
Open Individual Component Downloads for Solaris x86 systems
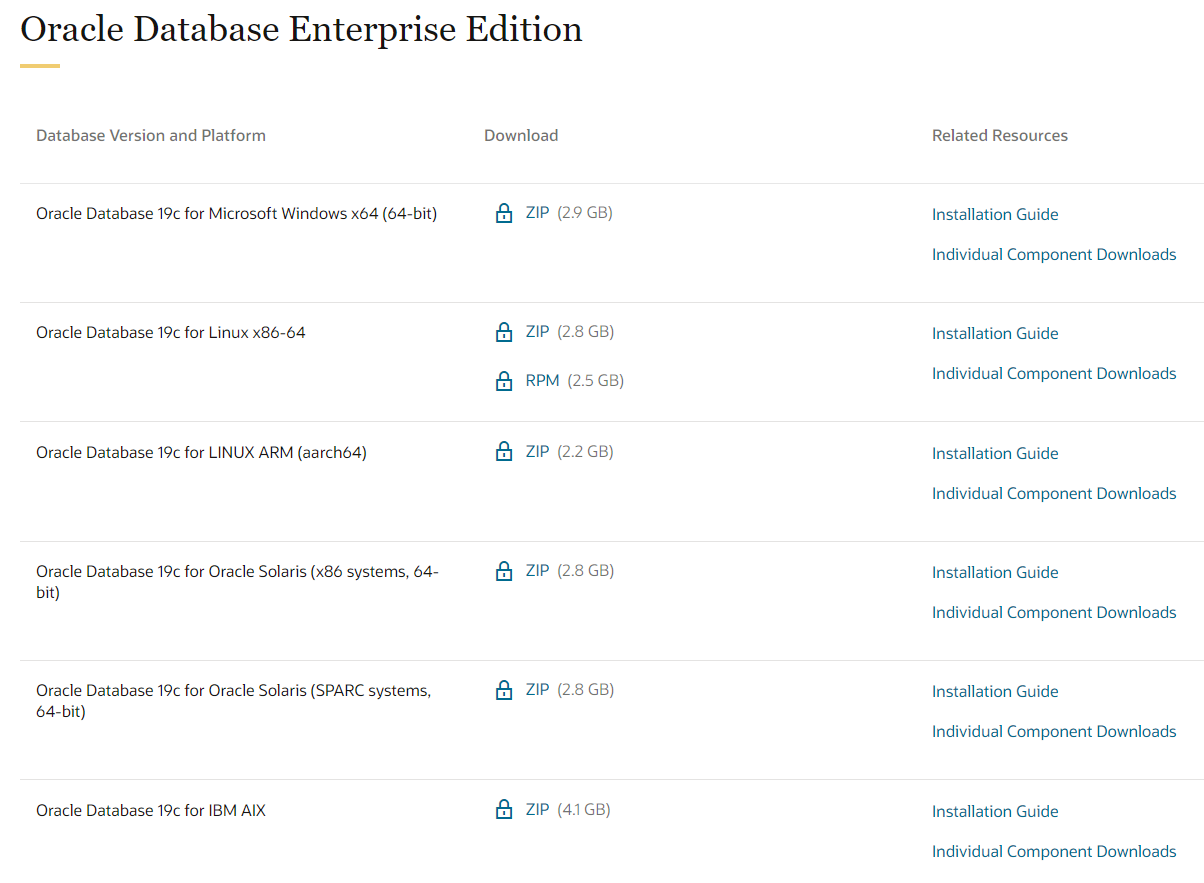pos(1053,612)
